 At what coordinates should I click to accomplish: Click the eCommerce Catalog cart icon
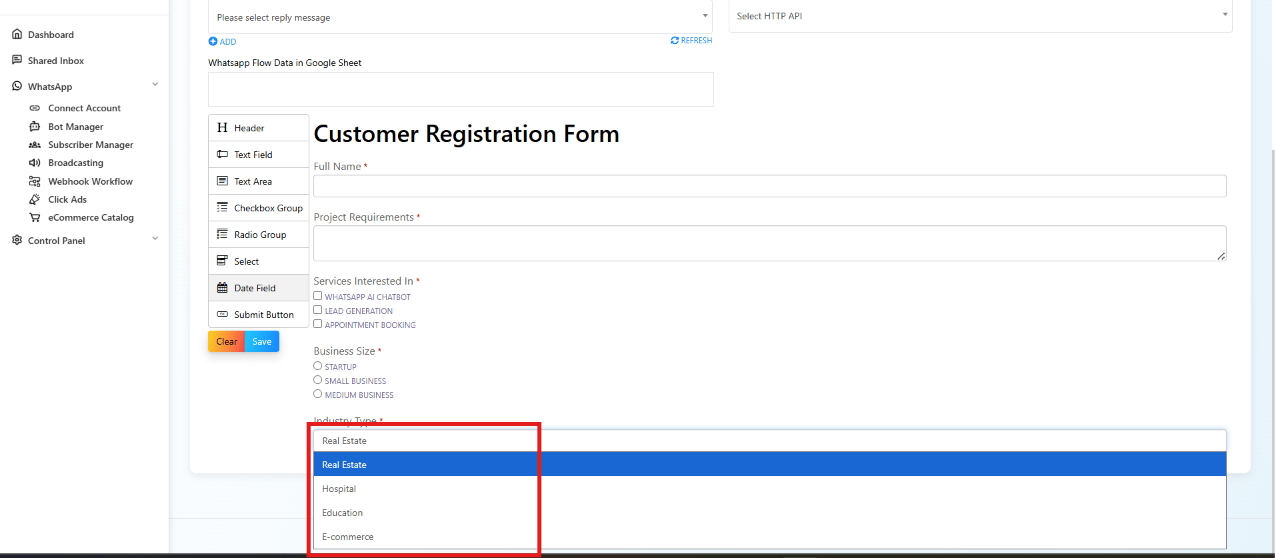click(35, 218)
